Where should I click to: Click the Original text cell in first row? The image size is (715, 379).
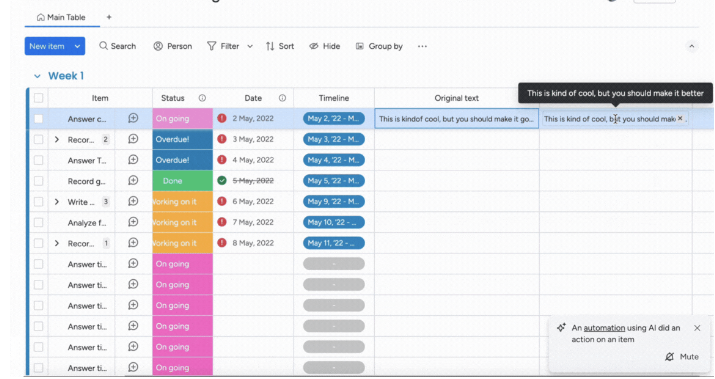(x=456, y=119)
